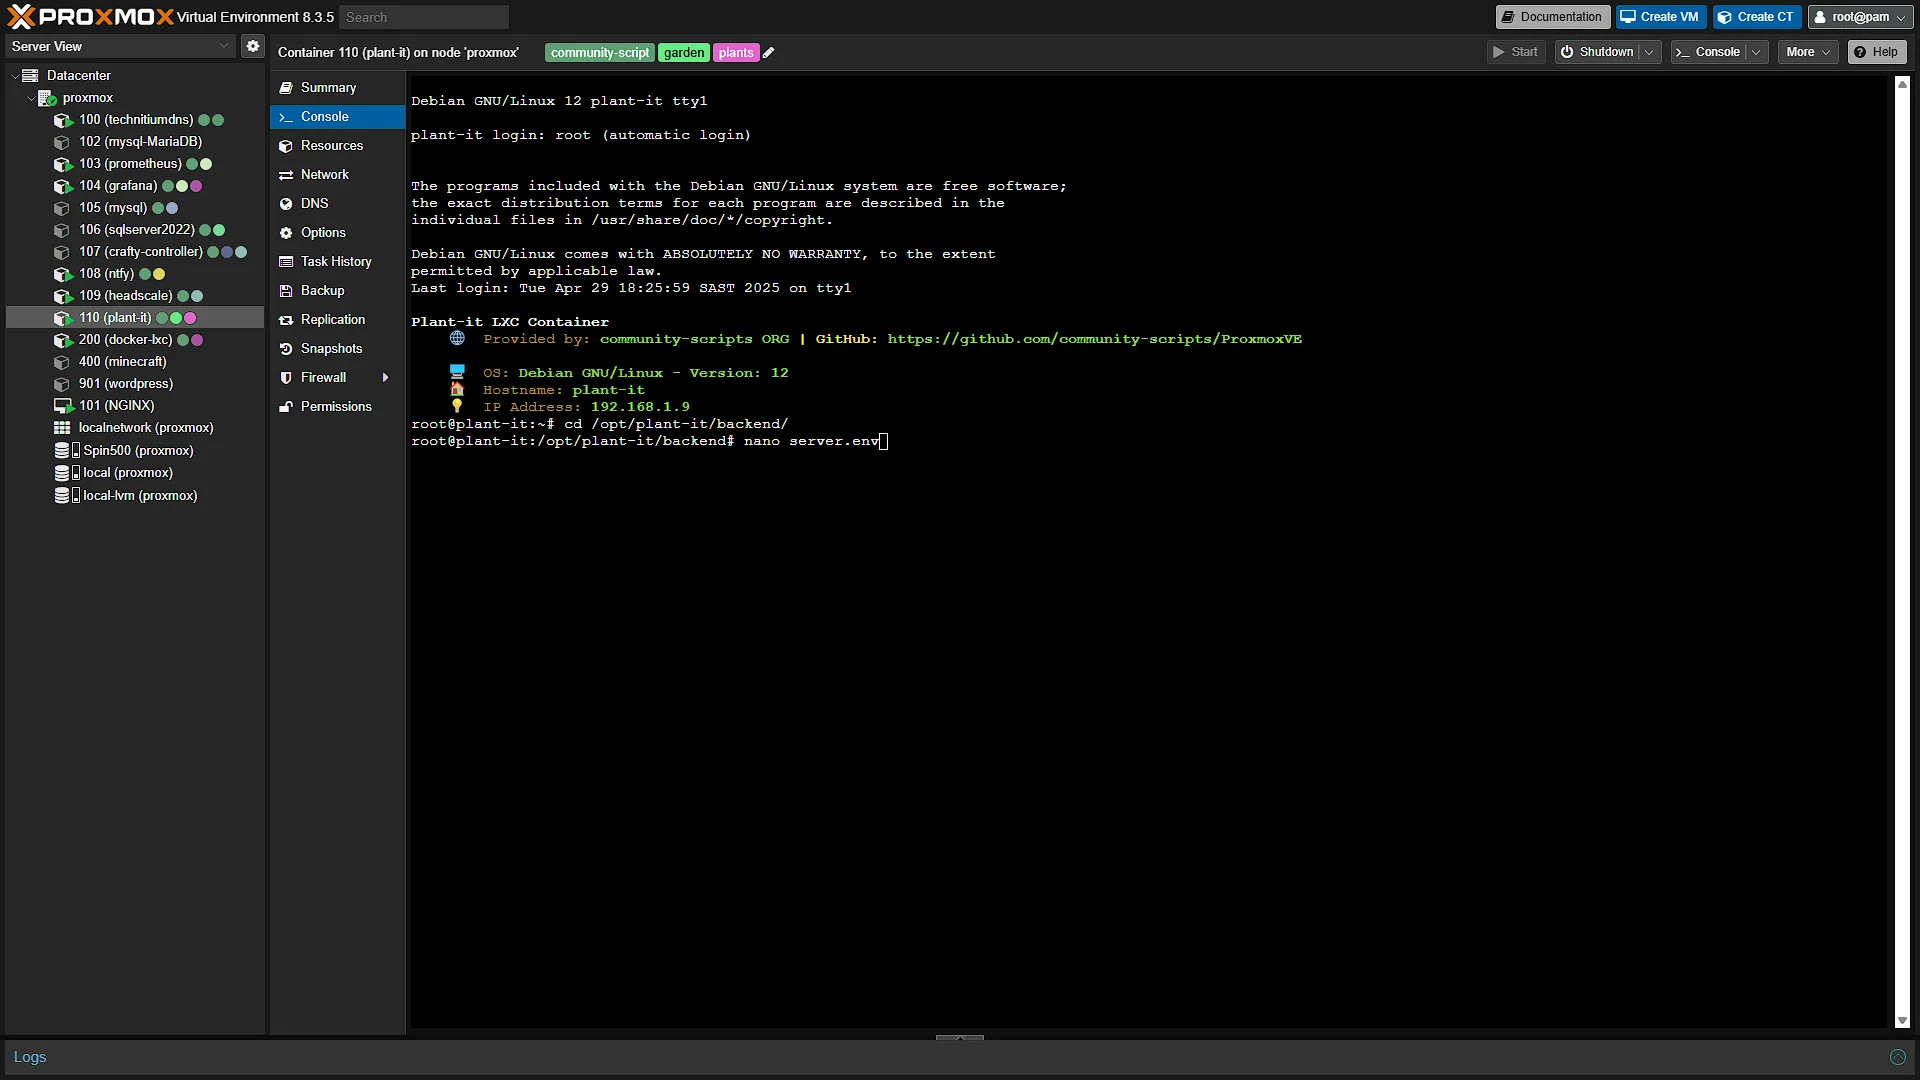This screenshot has width=1920, height=1080.
Task: Click console scrollbar down arrow
Action: point(1902,1021)
